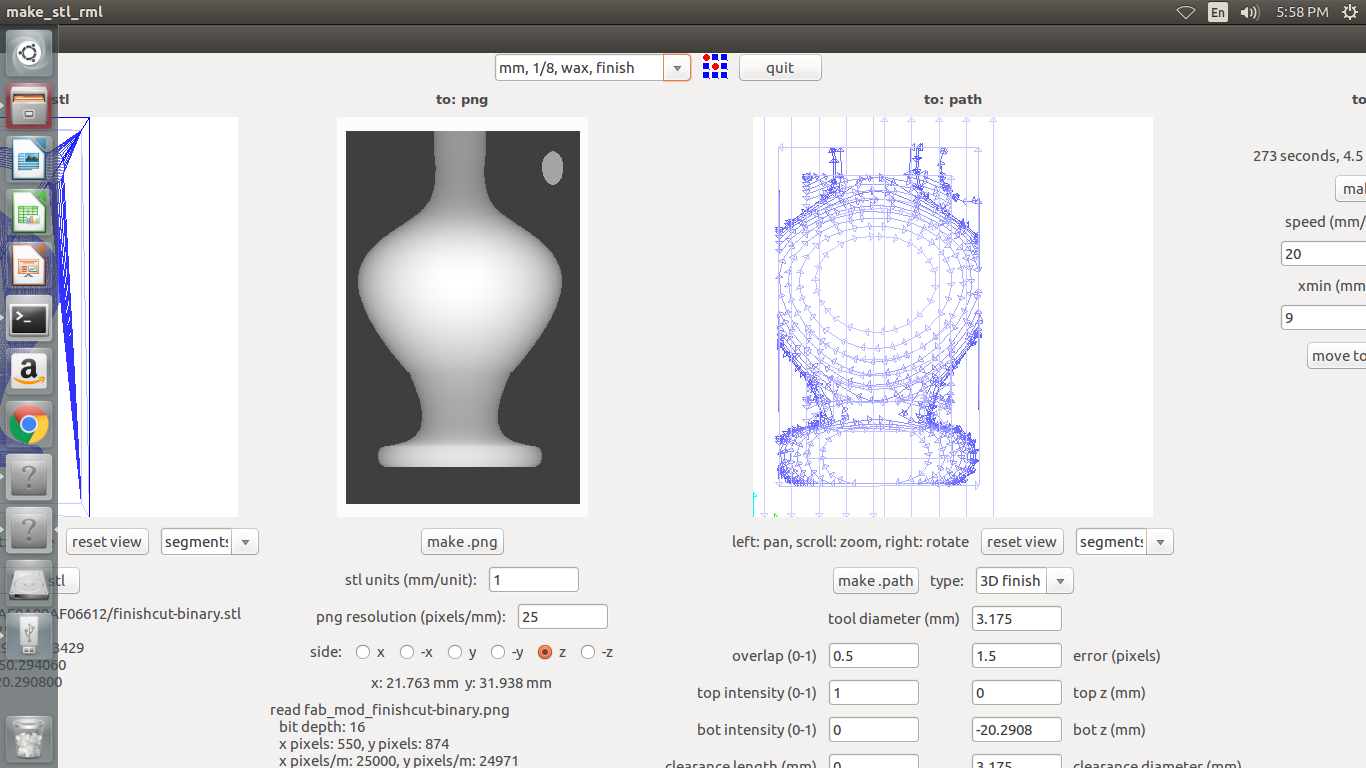Launch Google Chrome from the launcher

pos(29,426)
